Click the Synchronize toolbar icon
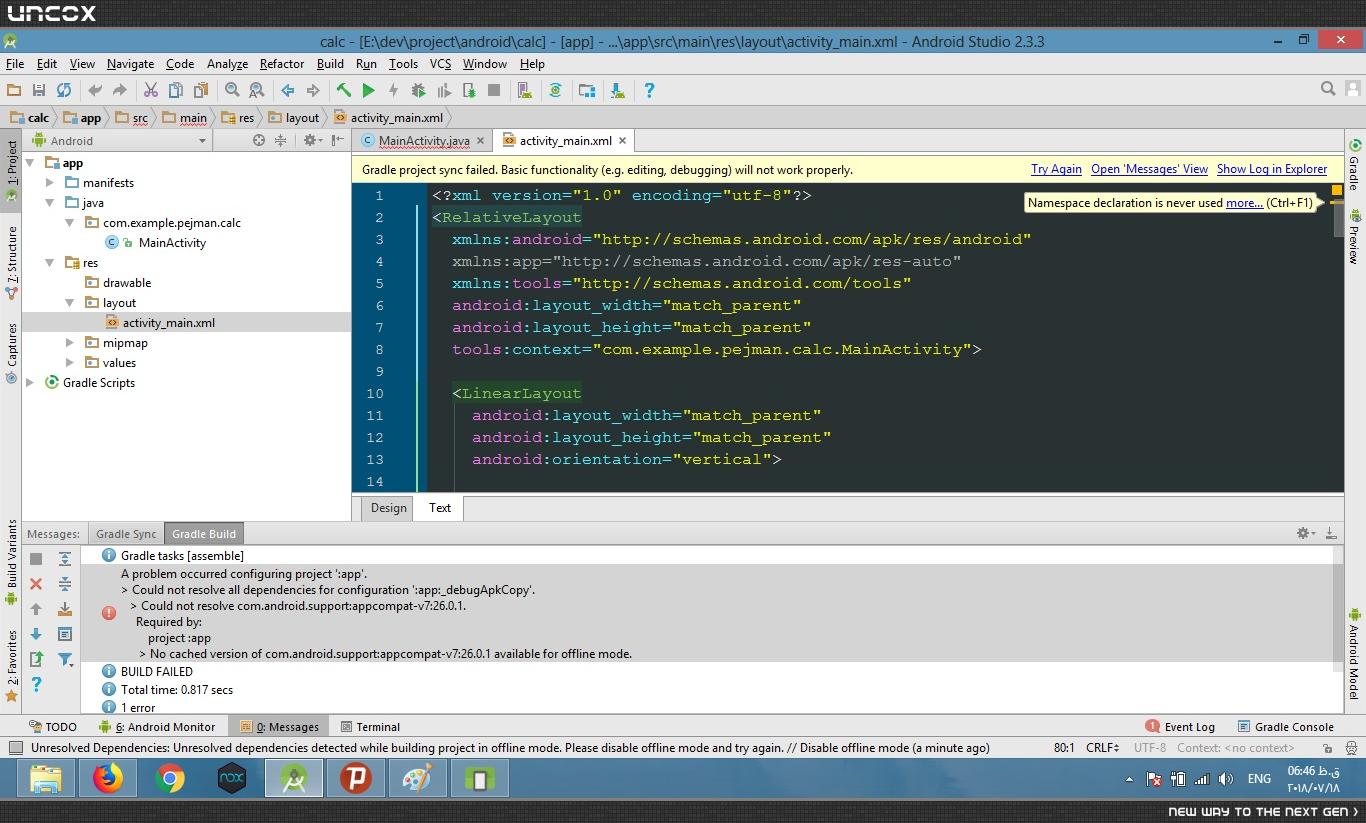The height and width of the screenshot is (823, 1366). (64, 90)
